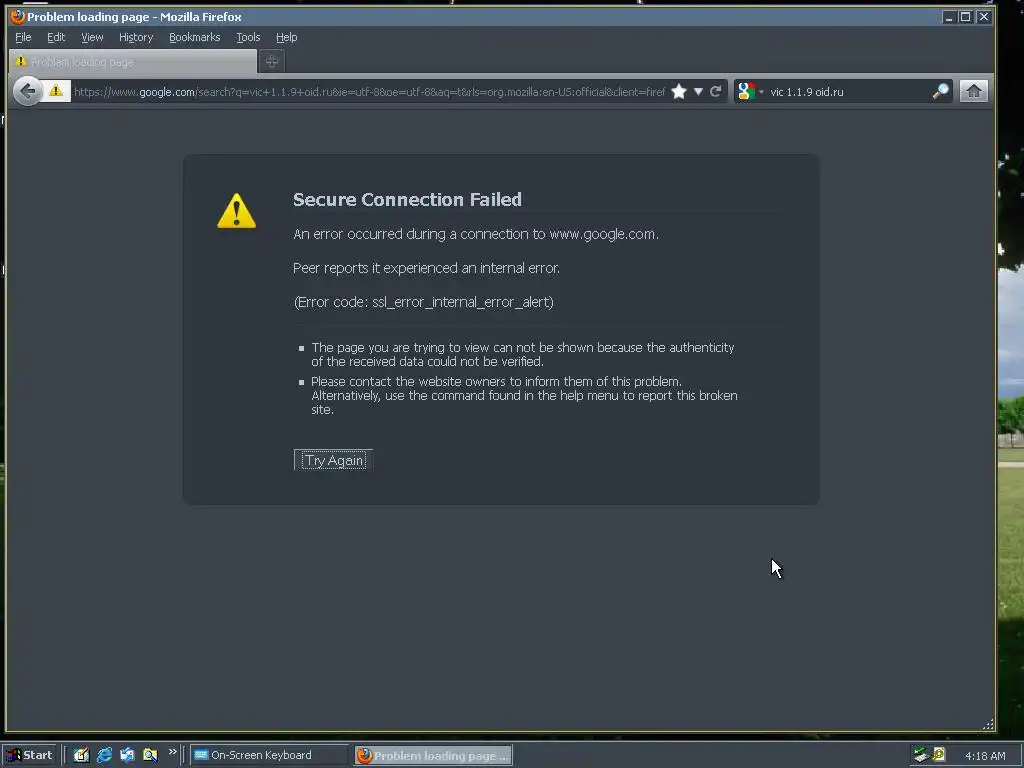This screenshot has width=1024, height=768.
Task: Click the back arrow navigation button
Action: click(27, 91)
